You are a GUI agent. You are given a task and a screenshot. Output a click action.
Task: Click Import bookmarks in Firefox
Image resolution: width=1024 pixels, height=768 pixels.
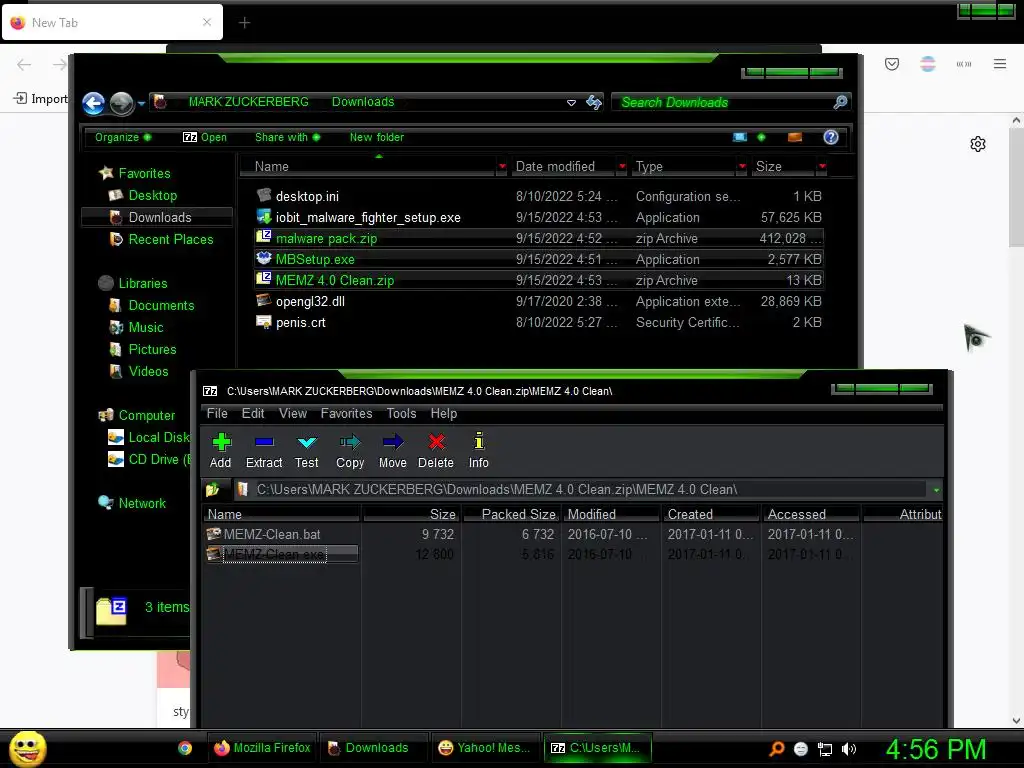point(40,99)
